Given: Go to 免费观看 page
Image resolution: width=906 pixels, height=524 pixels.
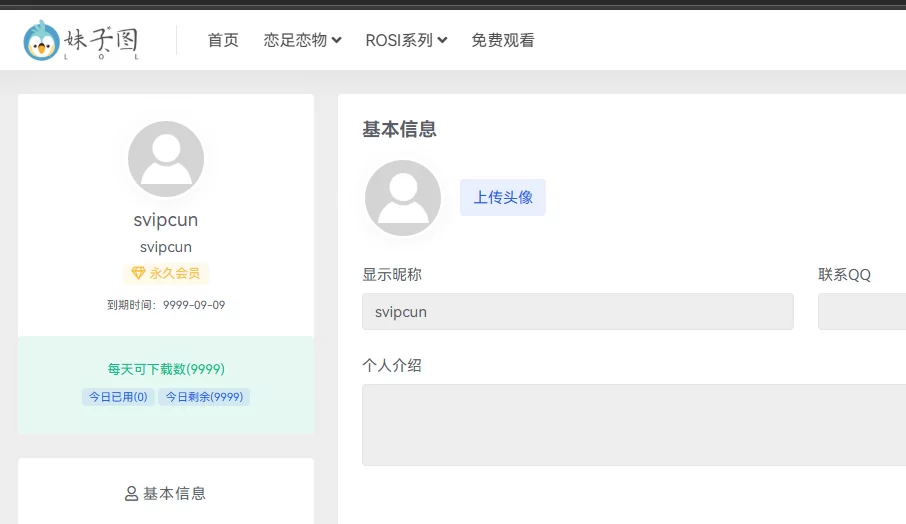Looking at the screenshot, I should [503, 40].
